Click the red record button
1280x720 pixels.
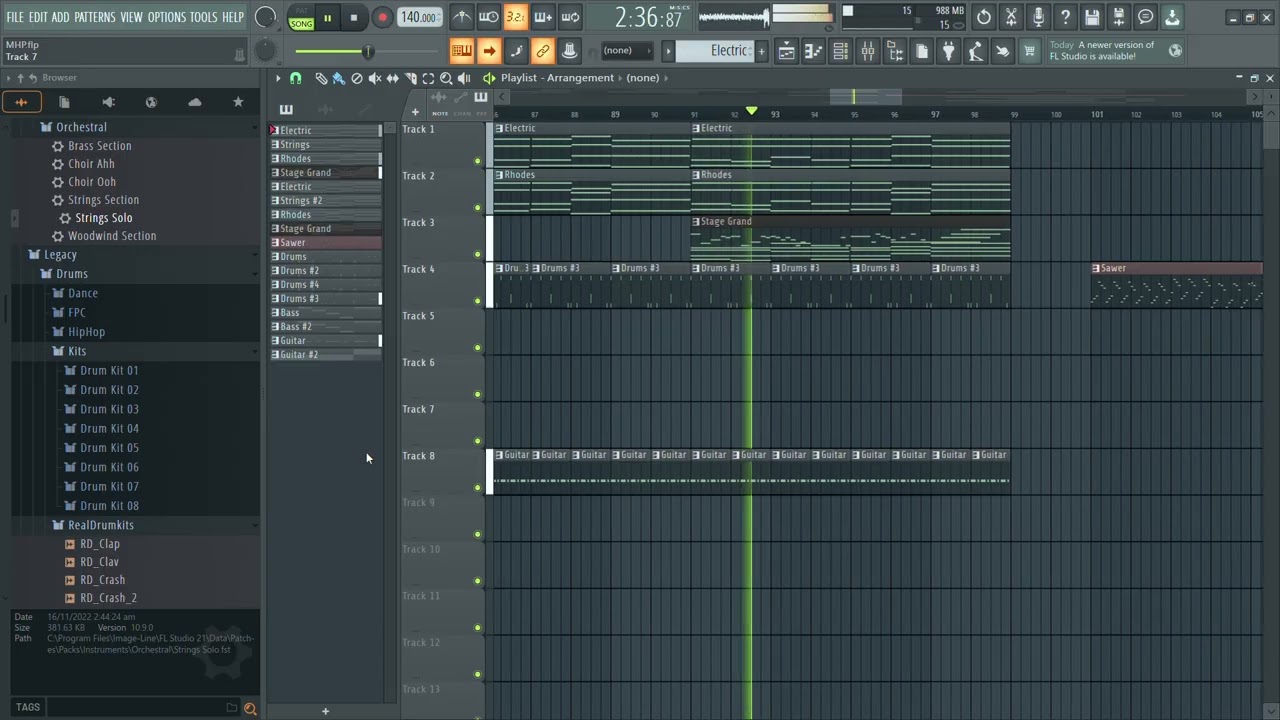pyautogui.click(x=382, y=18)
